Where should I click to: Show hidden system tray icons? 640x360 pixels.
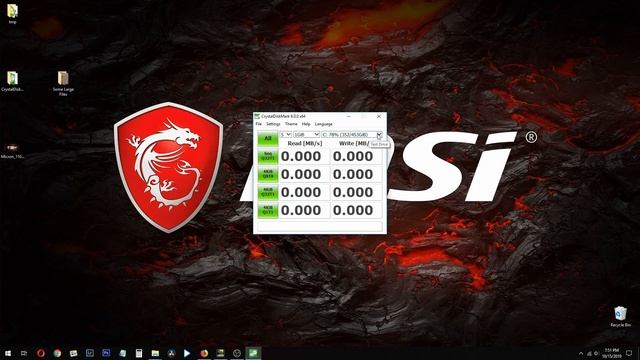tap(580, 353)
